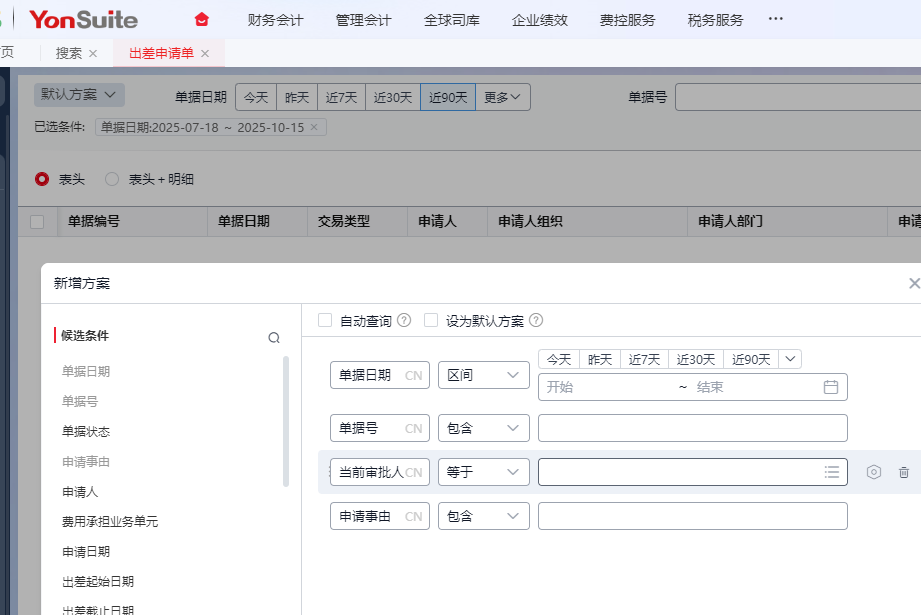Select the 表头 + 明细 radio button
This screenshot has width=921, height=615.
112,179
